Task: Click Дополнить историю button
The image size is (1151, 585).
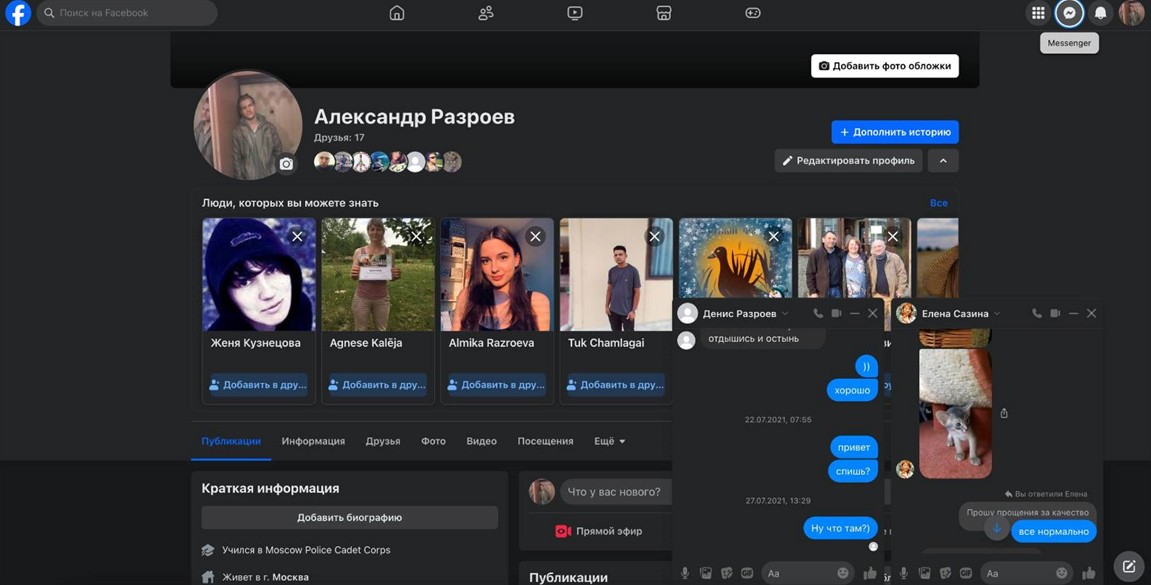Action: (x=895, y=132)
